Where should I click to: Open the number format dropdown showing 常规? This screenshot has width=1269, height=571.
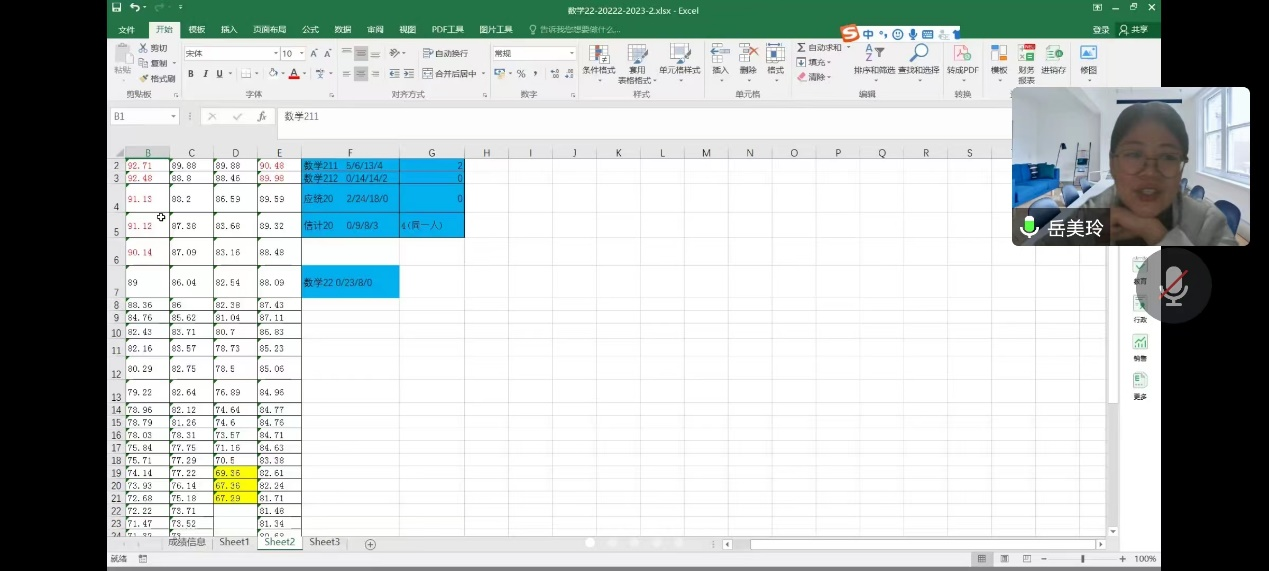(x=572, y=53)
